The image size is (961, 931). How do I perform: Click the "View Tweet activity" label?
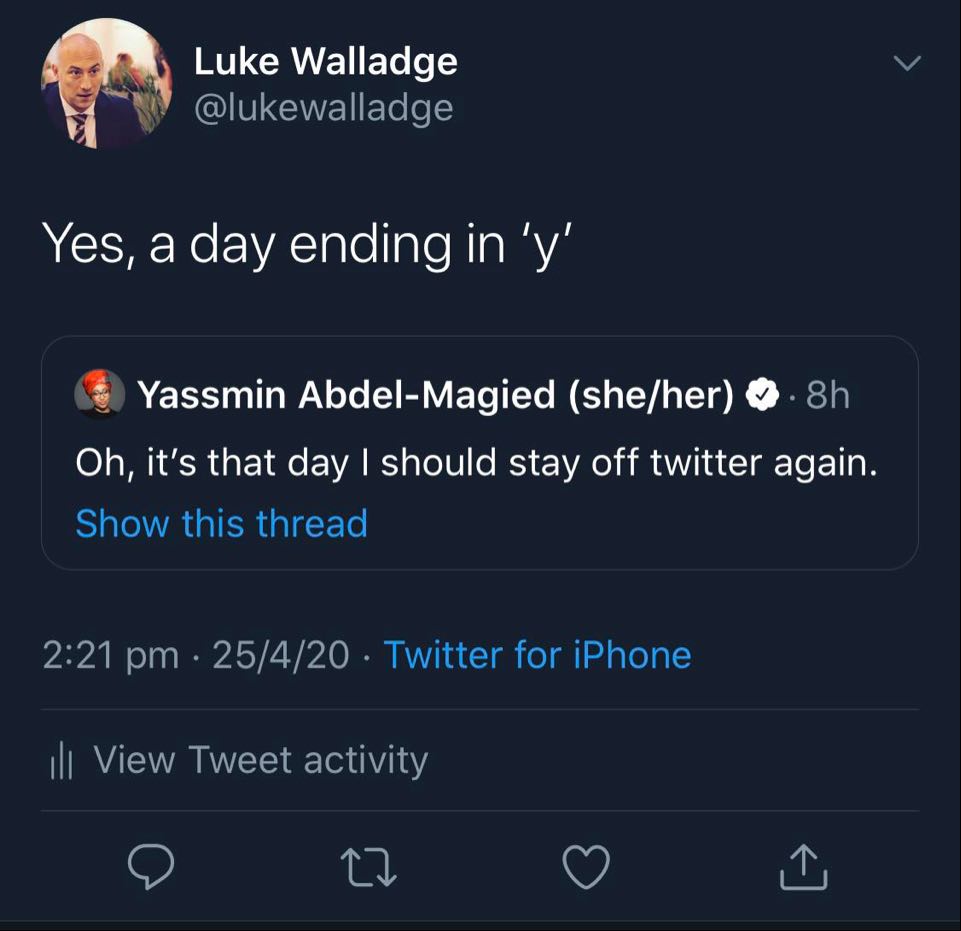coord(260,760)
